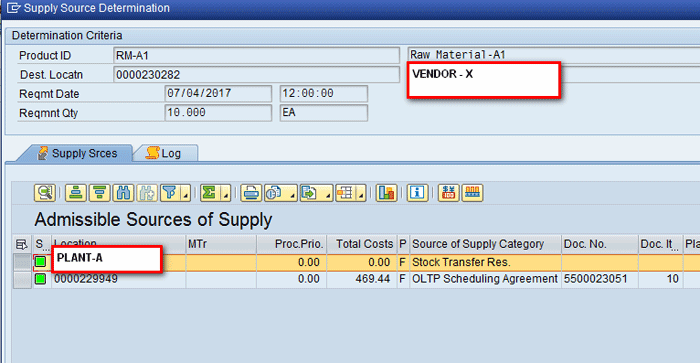
Task: Click the select-all icon in table corner
Action: coord(21,244)
